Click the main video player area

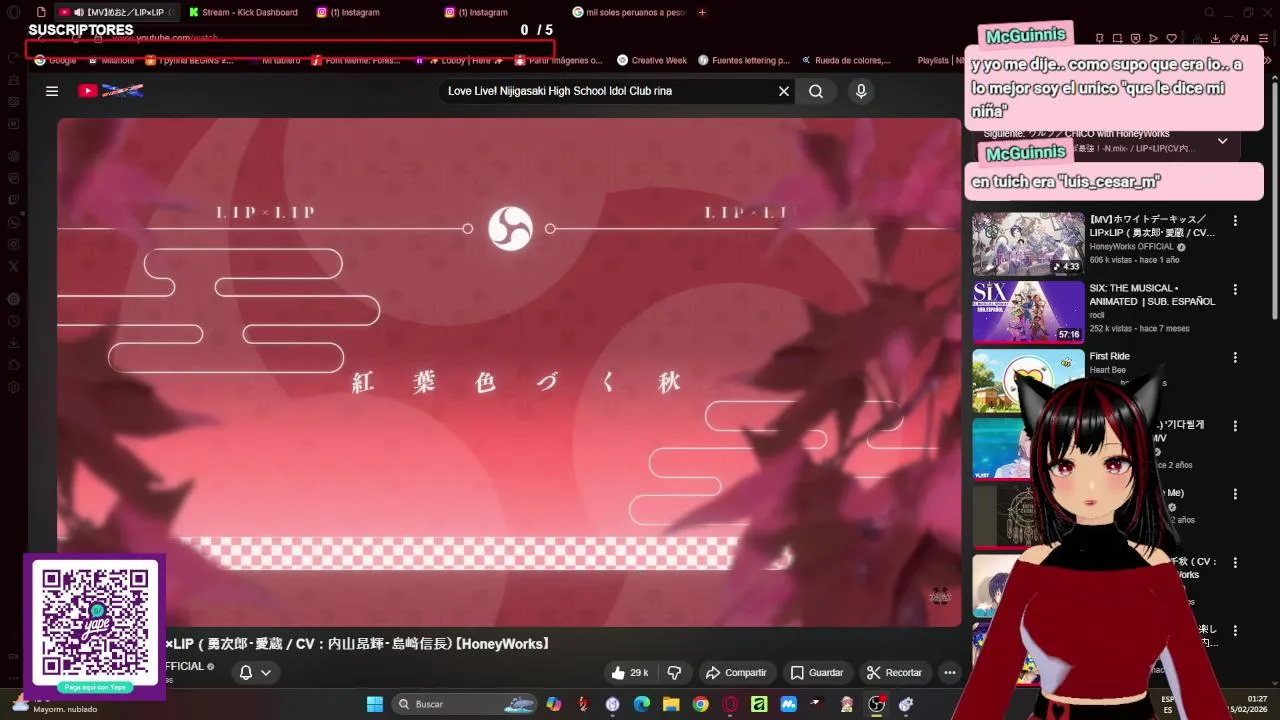(509, 372)
